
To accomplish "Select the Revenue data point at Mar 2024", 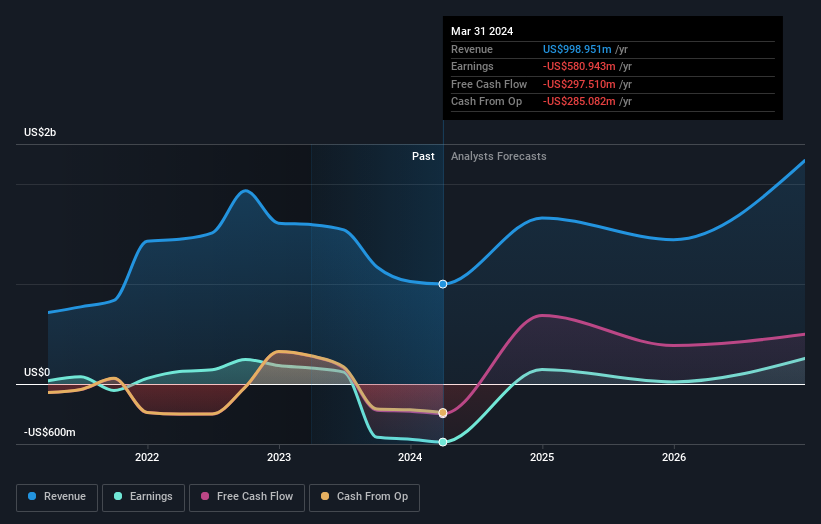I will pyautogui.click(x=443, y=284).
